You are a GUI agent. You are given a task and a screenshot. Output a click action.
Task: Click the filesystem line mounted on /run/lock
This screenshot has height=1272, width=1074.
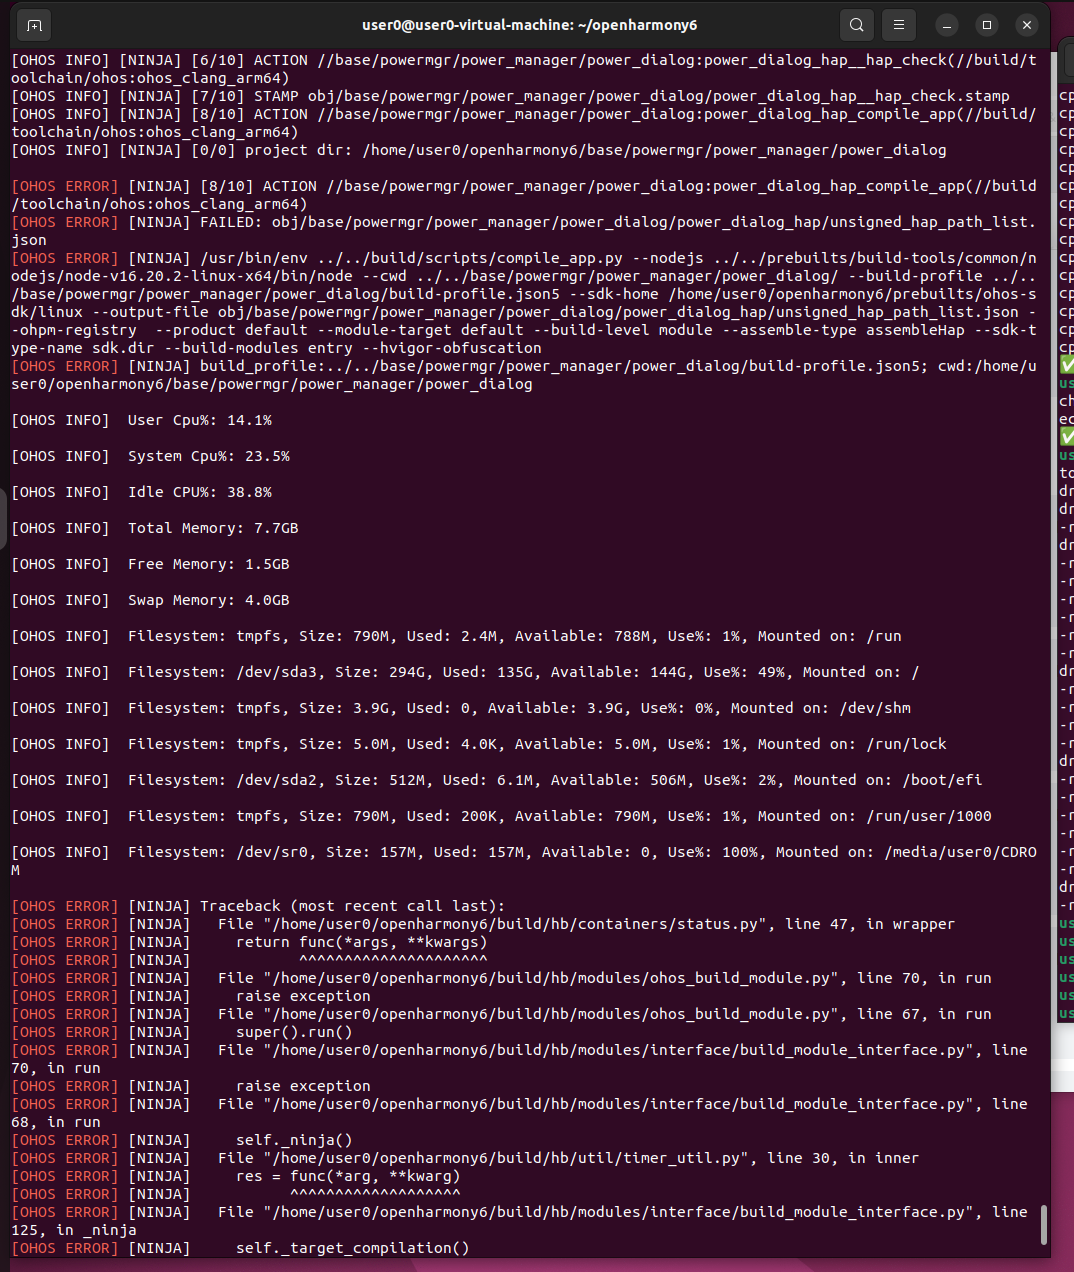[x=479, y=744]
